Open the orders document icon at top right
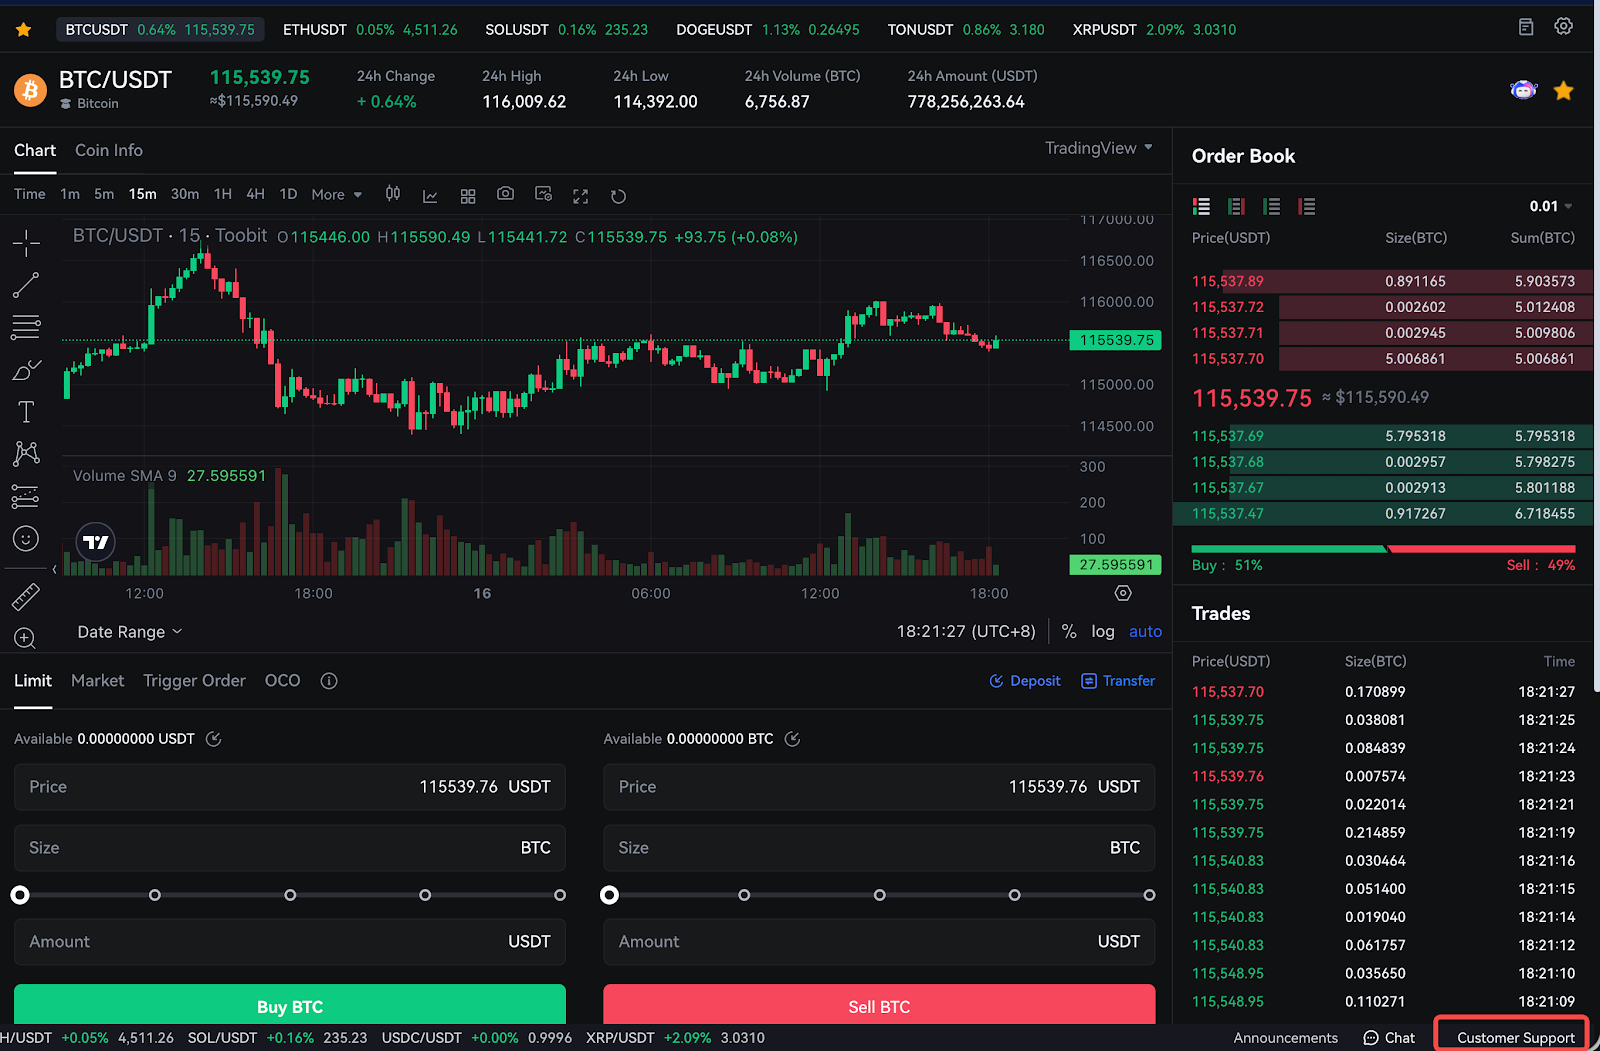1600x1051 pixels. coord(1526,27)
